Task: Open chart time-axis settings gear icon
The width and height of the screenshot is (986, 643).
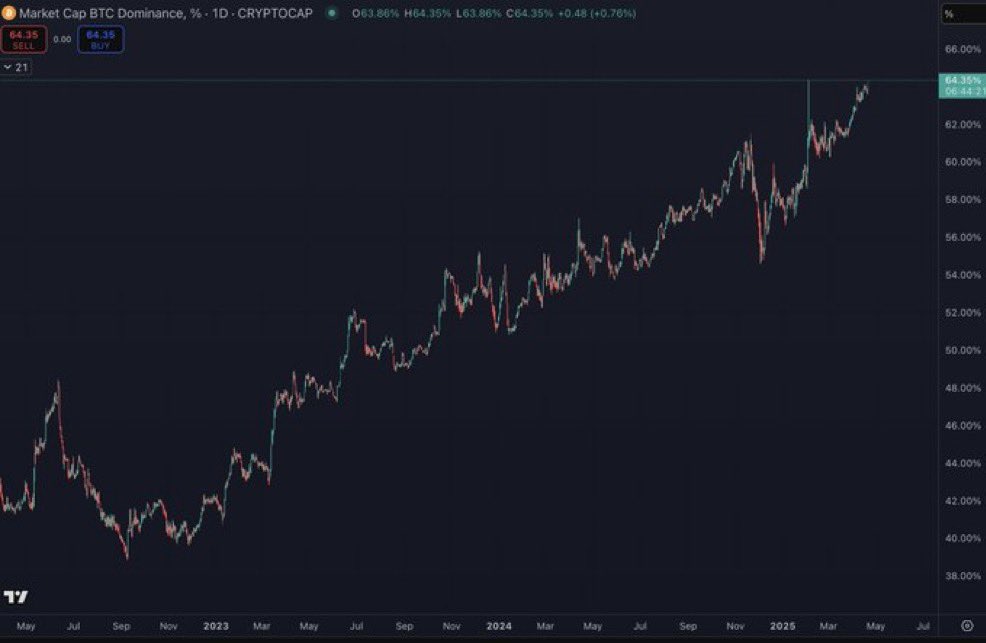Action: (x=967, y=625)
